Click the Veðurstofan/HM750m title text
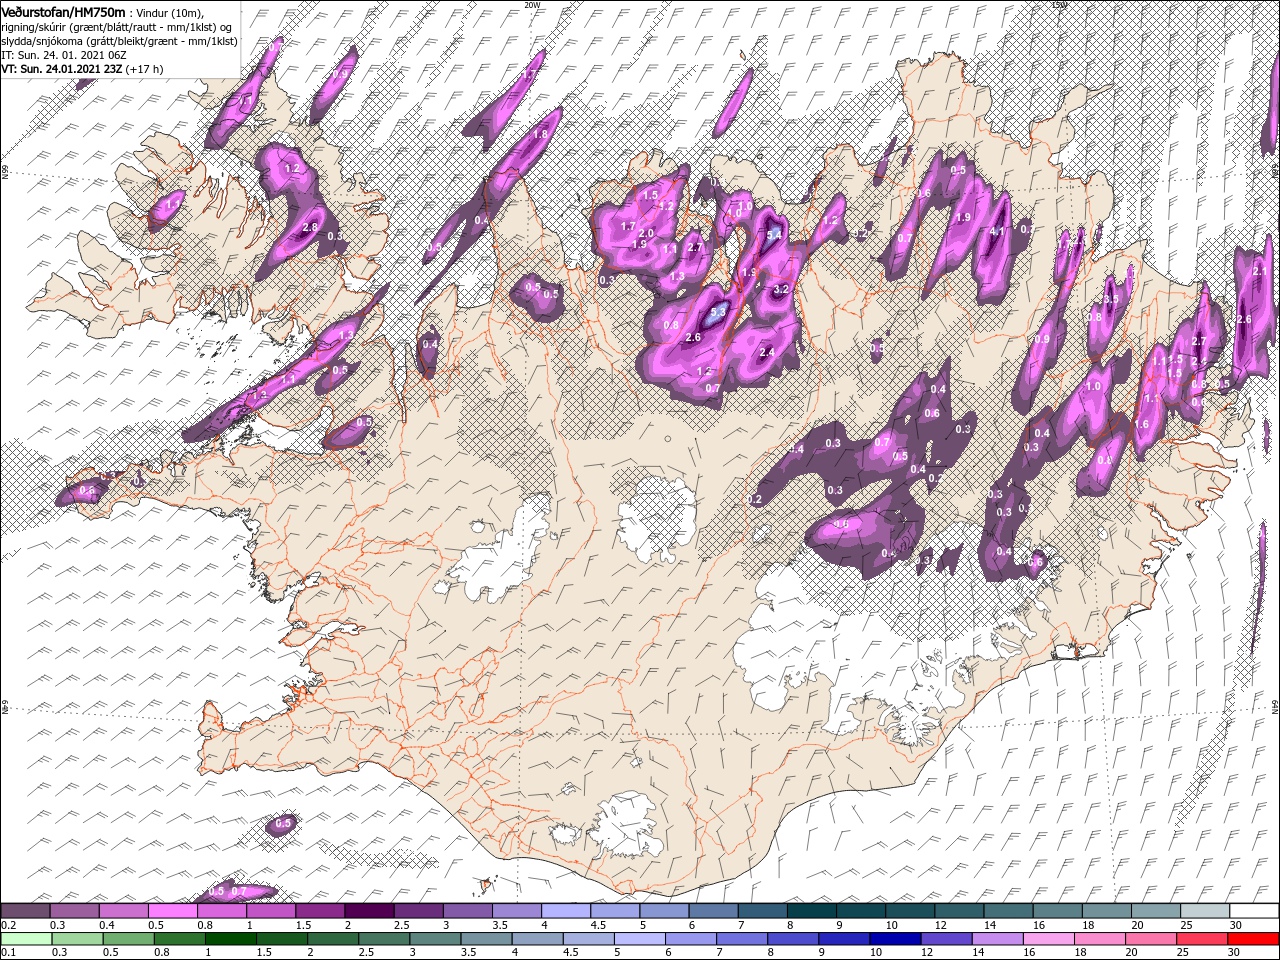 pos(64,11)
